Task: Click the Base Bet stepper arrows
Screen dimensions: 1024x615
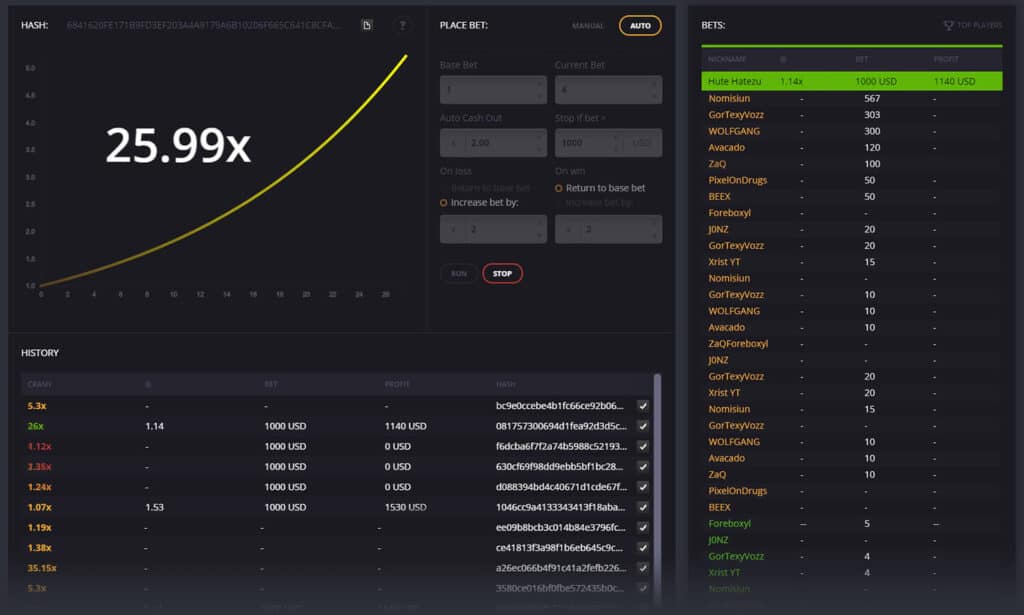Action: (x=541, y=90)
